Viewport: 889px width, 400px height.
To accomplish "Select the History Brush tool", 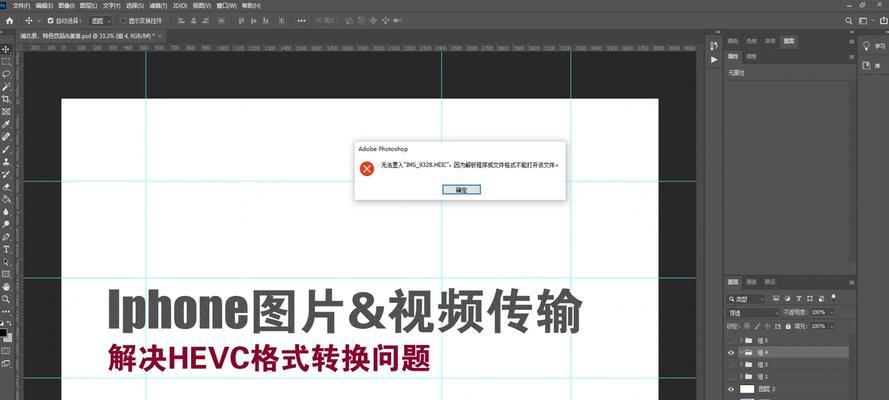I will [x=6, y=174].
